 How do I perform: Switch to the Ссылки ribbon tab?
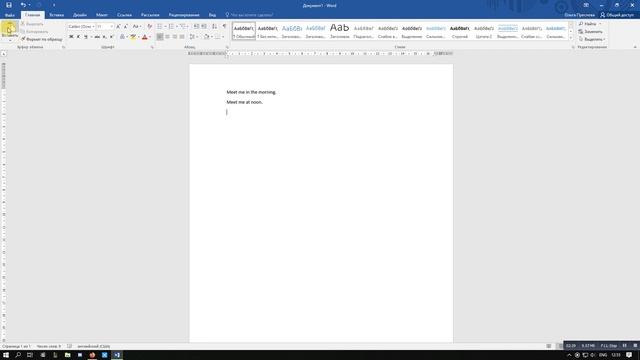click(x=124, y=15)
